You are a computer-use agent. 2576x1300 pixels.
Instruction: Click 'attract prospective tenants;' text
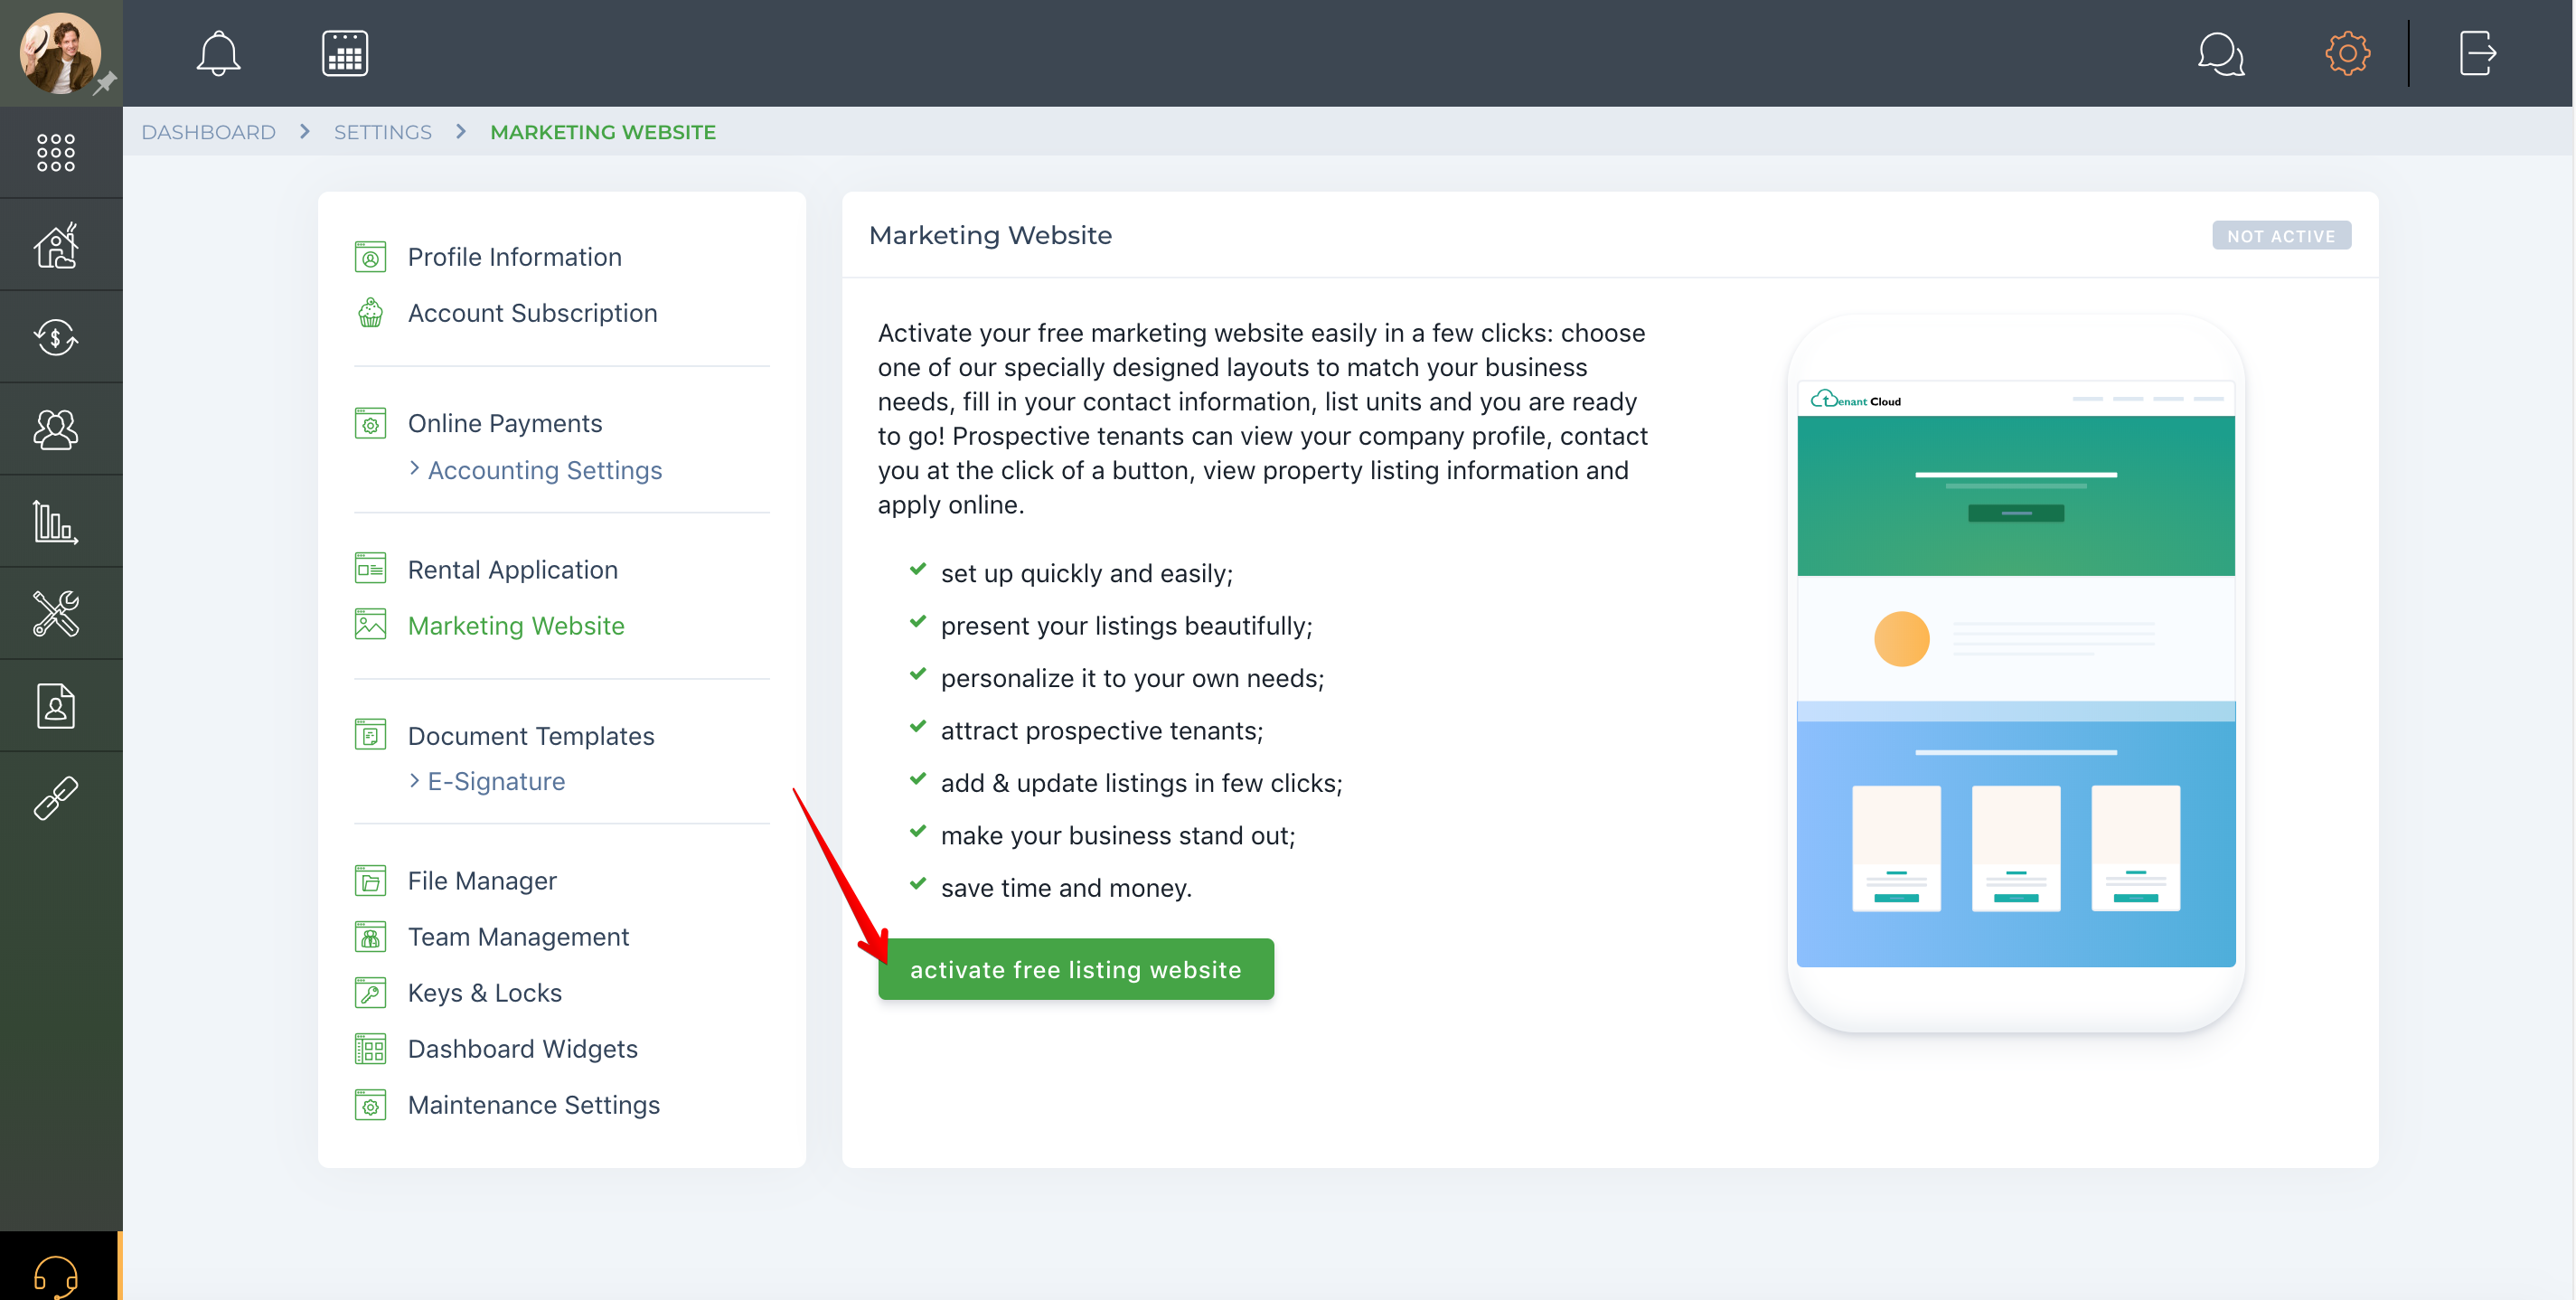pyautogui.click(x=1102, y=731)
